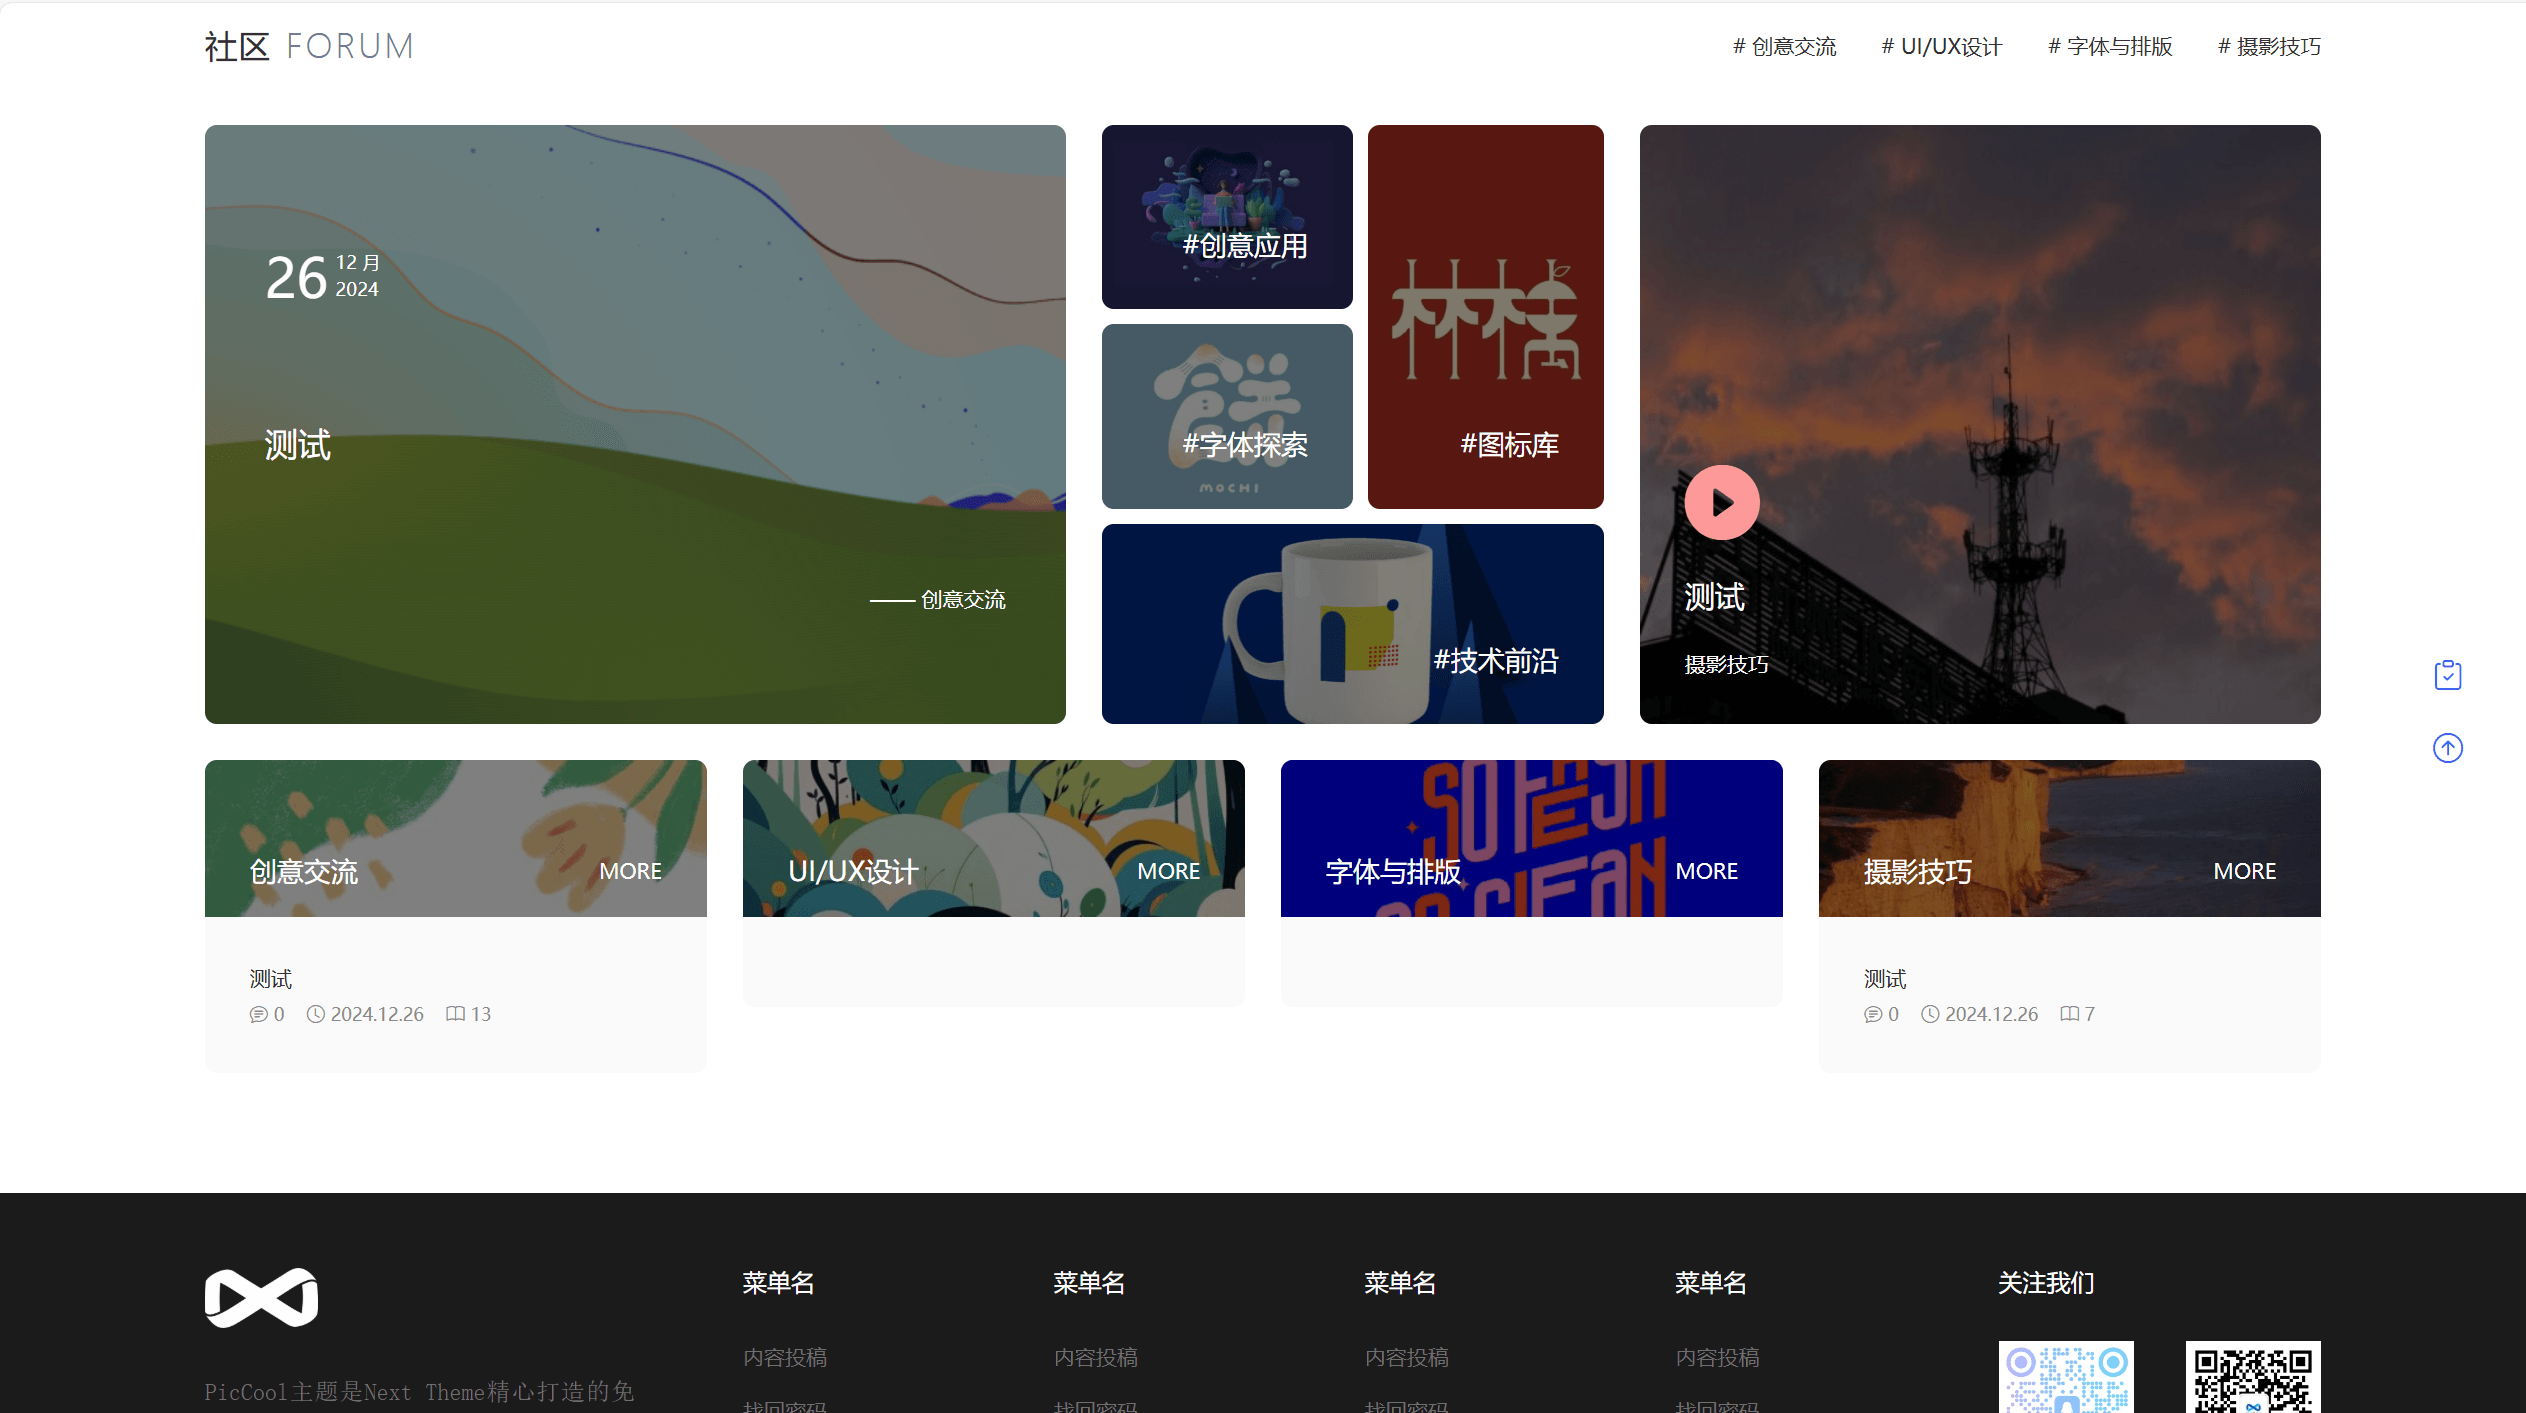Screen dimensions: 2526x1413
Task: Select # 字体与排版 from the top navigation
Action: (2108, 46)
